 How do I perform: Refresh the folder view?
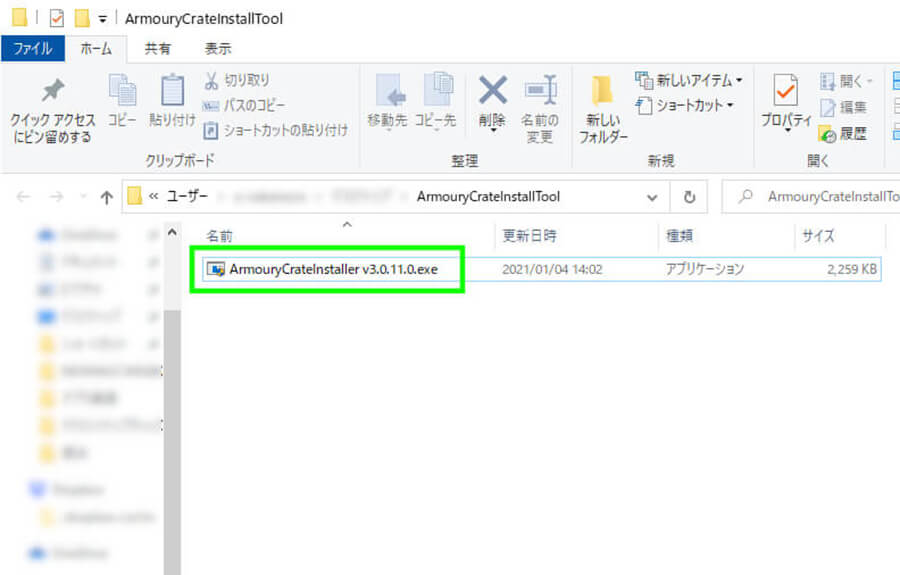(689, 197)
